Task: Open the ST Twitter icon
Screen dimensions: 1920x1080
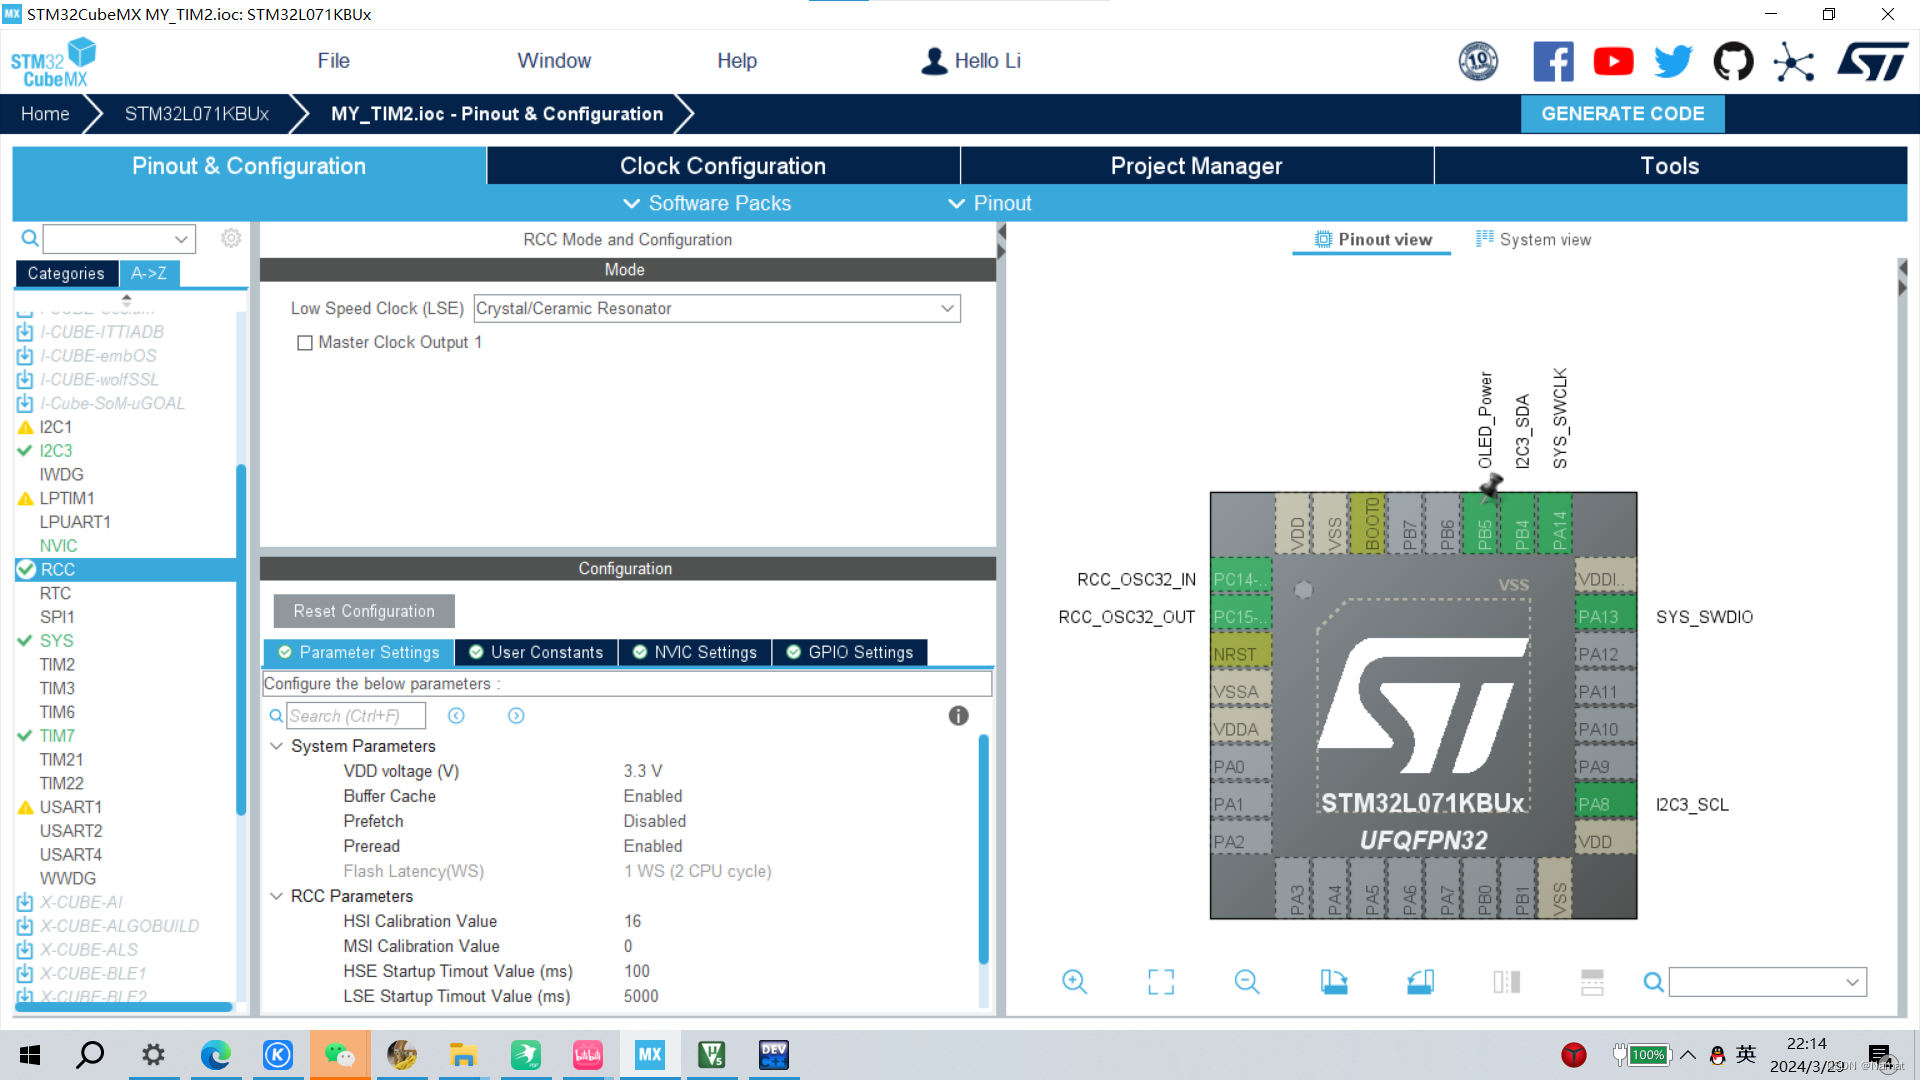Action: point(1673,62)
